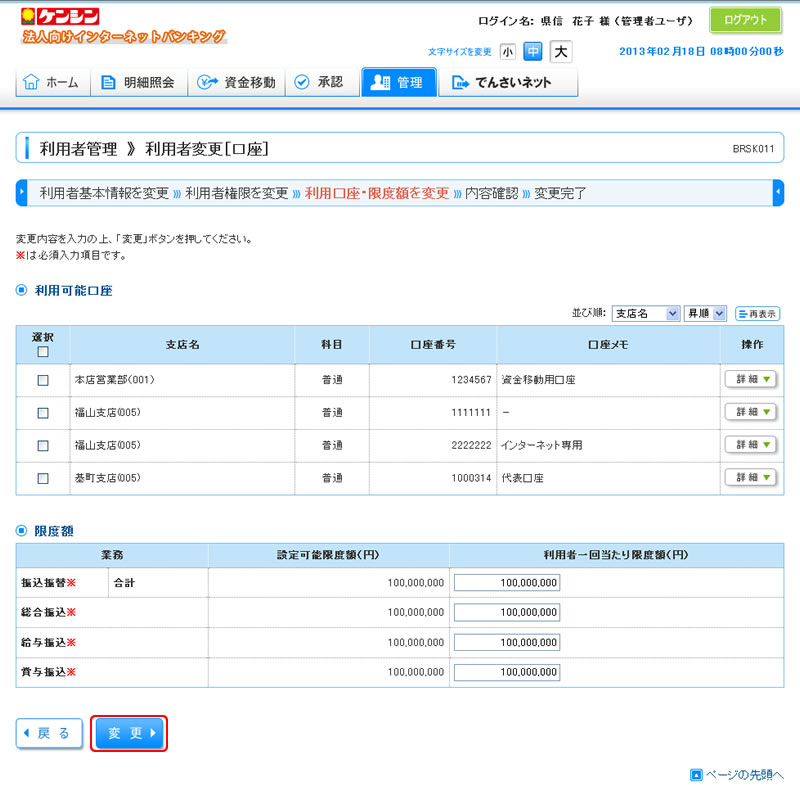Open the 資金移動 tab
This screenshot has width=800, height=801.
pyautogui.click(x=236, y=82)
